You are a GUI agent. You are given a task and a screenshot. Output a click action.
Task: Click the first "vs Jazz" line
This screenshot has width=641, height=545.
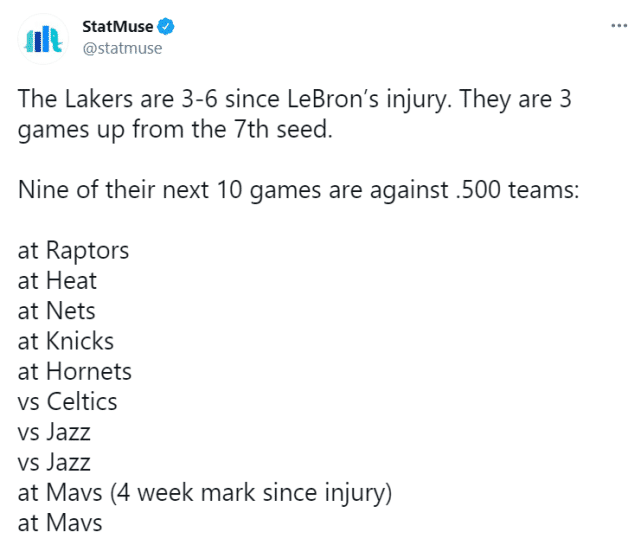tap(54, 432)
